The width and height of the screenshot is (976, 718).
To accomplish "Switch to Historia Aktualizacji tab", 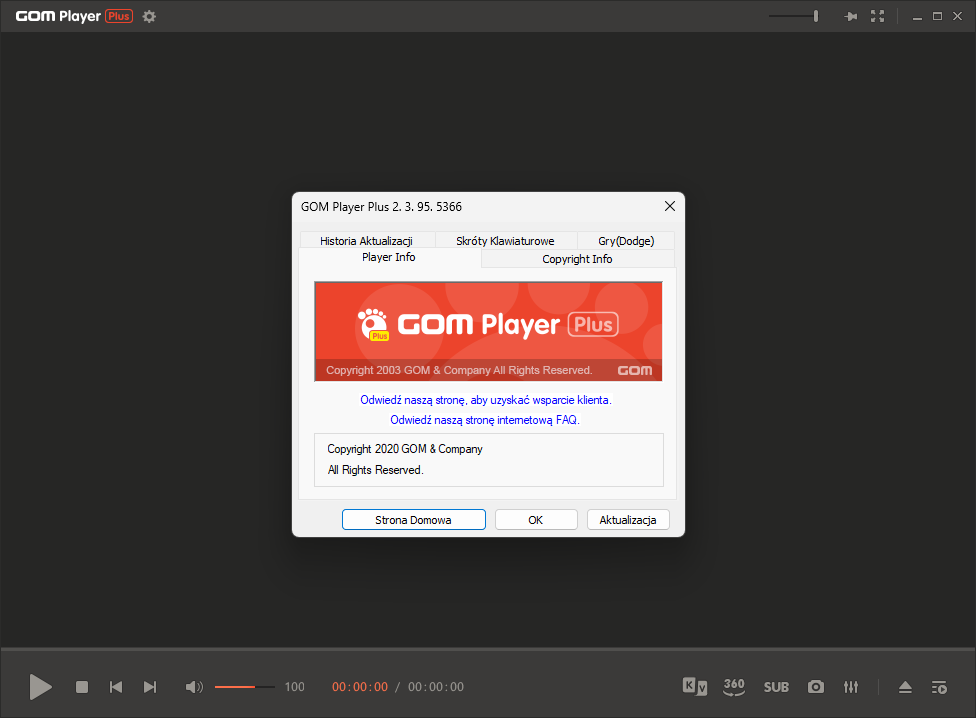I will (366, 241).
